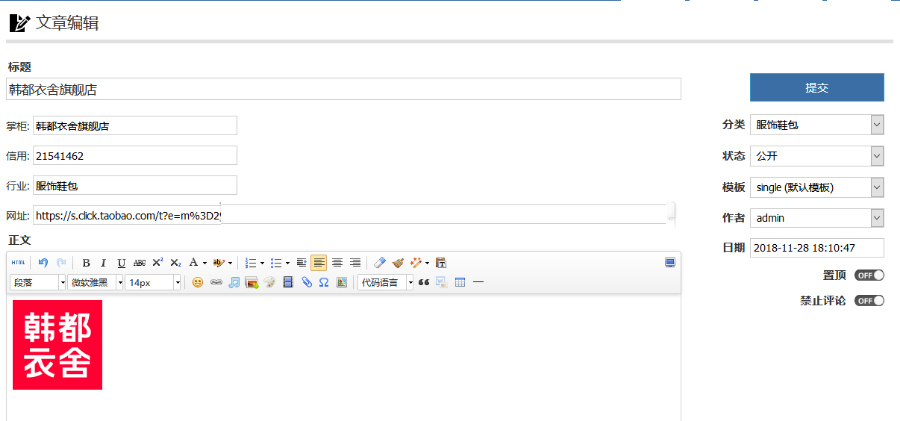This screenshot has width=900, height=421.
Task: Insert a horizontal rule line
Action: pos(478,283)
